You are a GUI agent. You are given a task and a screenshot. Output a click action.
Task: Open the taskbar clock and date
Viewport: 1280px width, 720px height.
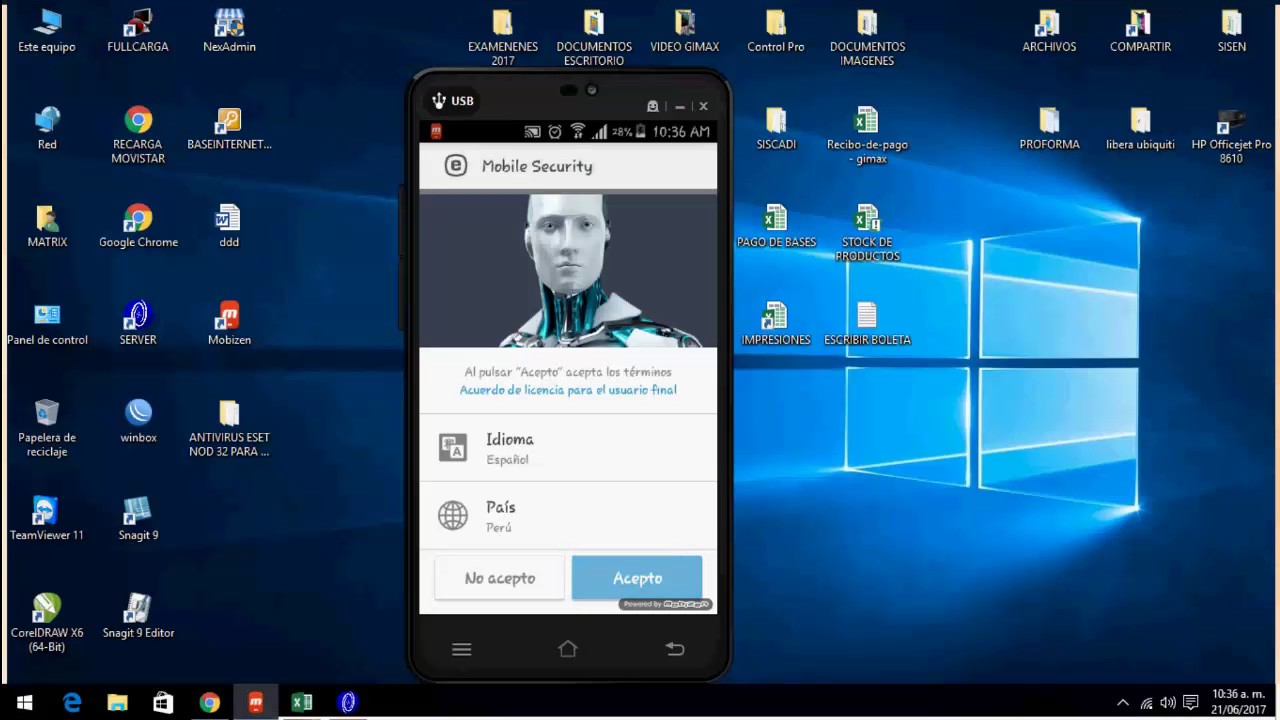point(1238,702)
